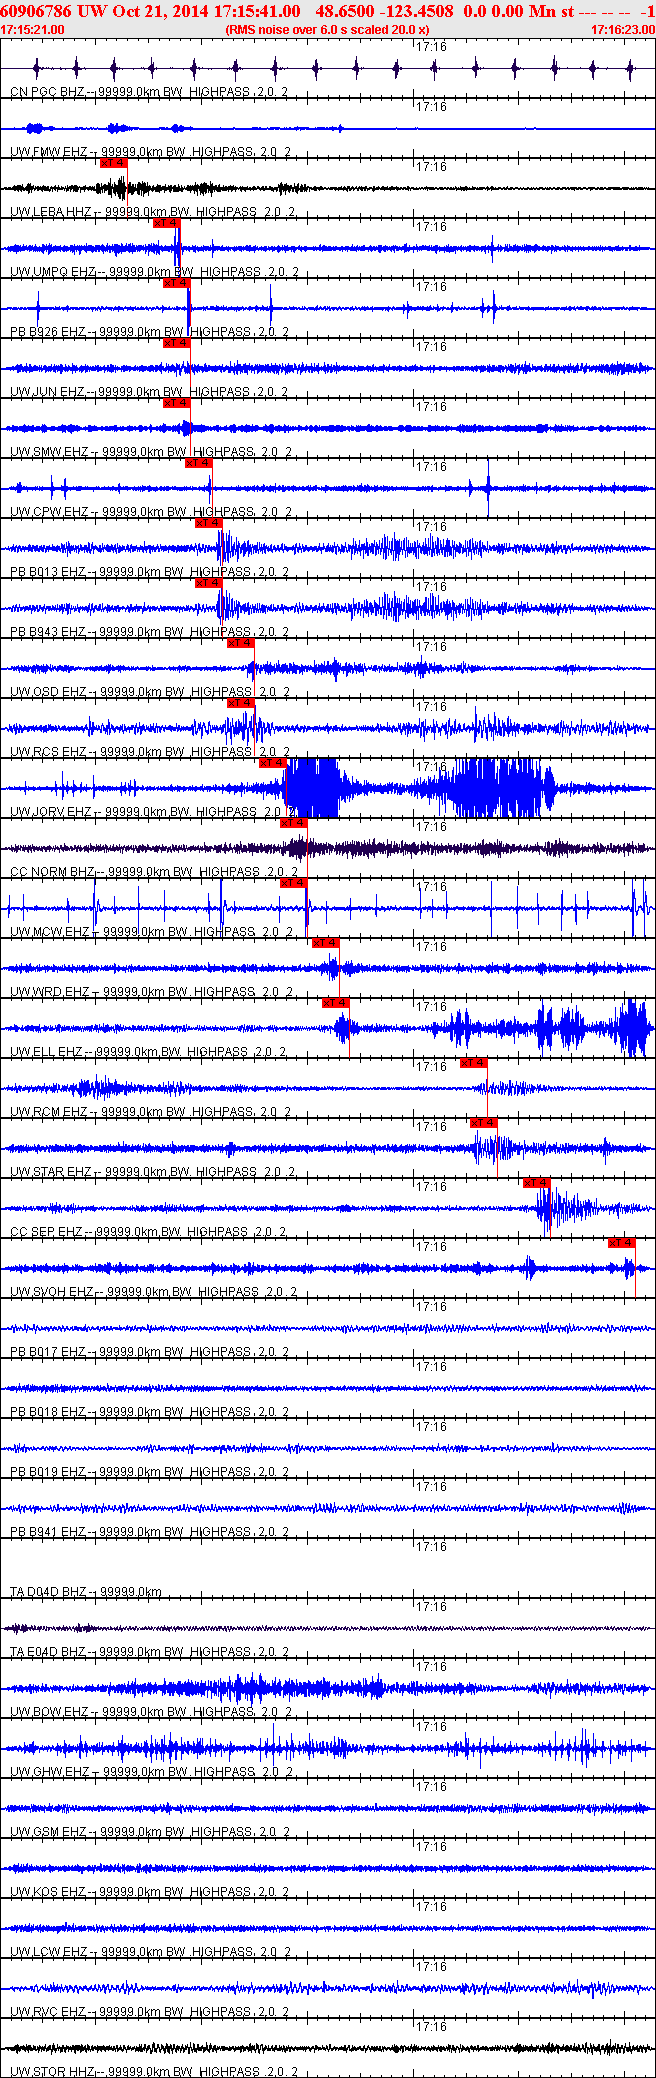Select the arrival pick on UW RCS EHZ trace
This screenshot has width=656, height=2078.
pos(240,703)
